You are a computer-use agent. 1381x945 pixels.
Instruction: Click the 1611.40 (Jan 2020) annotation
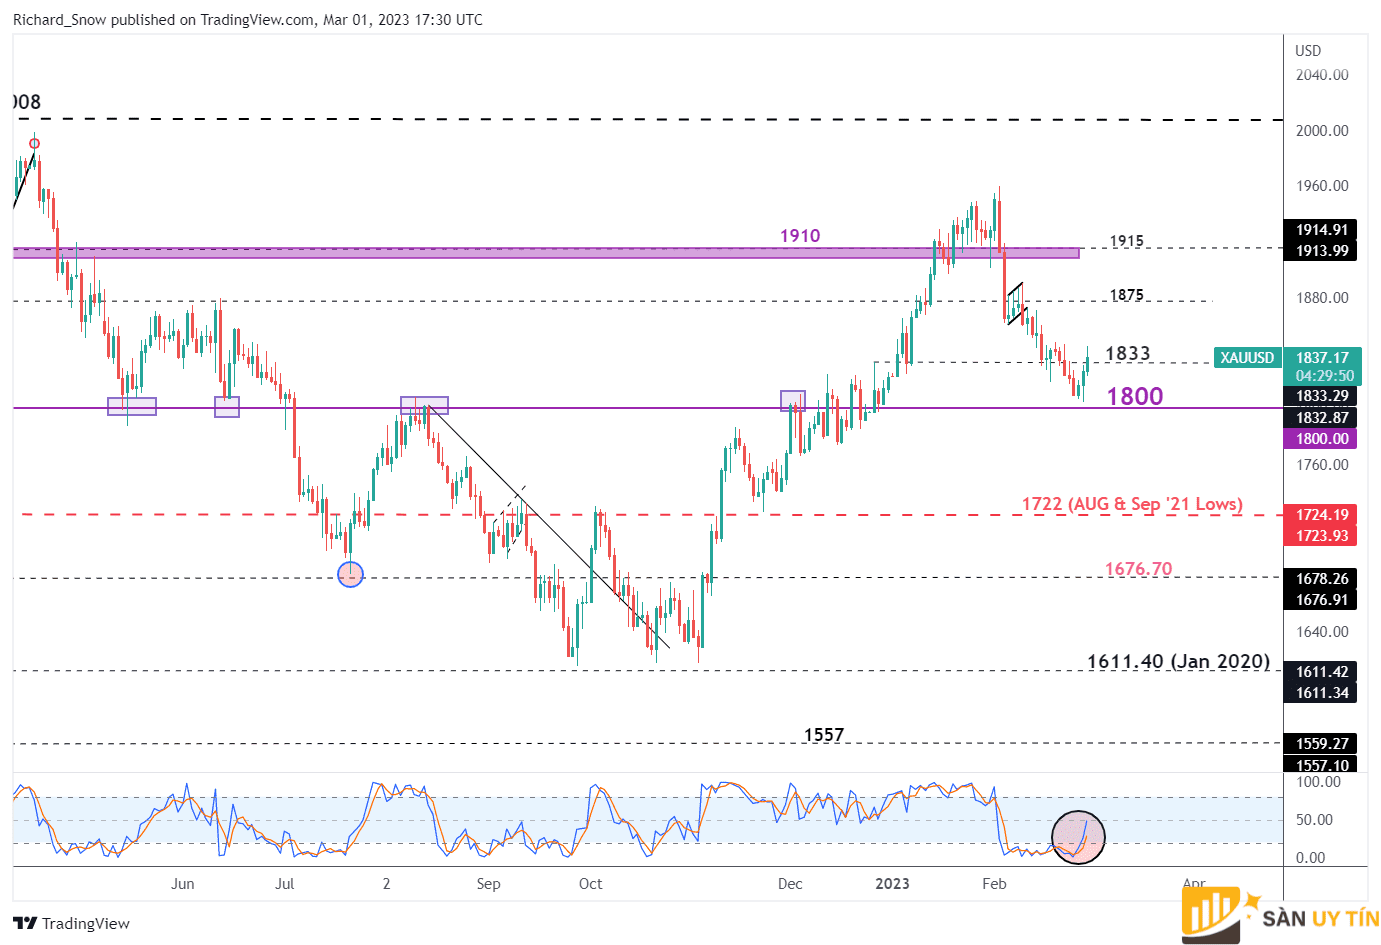1179,662
